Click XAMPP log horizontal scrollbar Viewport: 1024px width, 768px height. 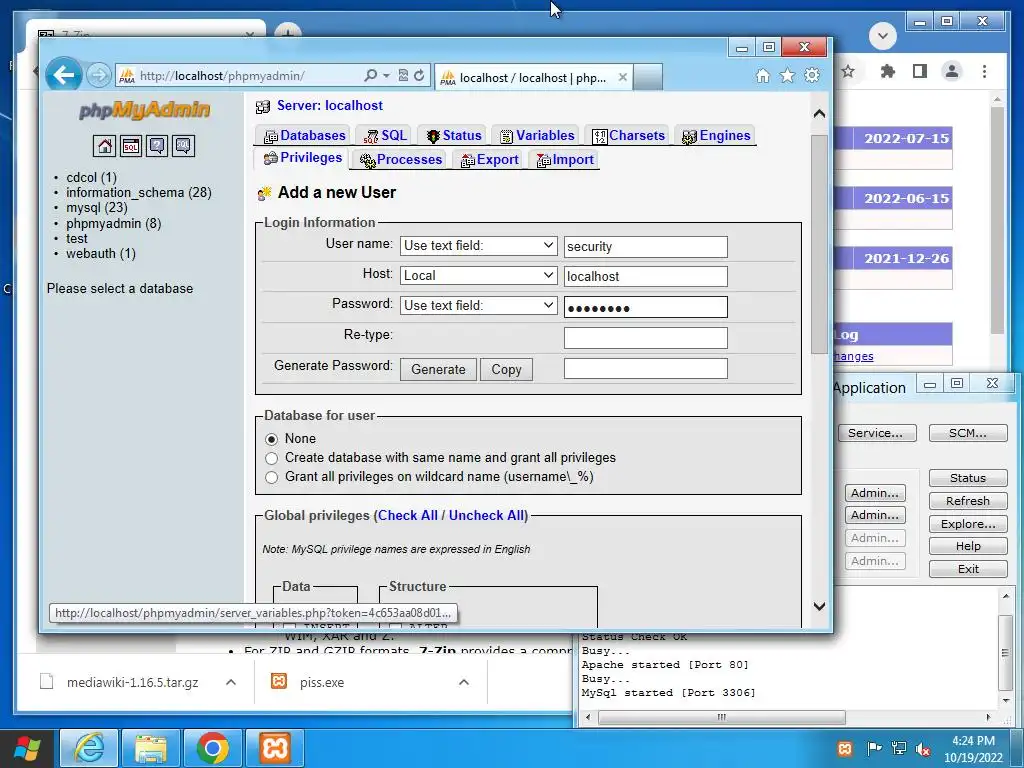[722, 717]
